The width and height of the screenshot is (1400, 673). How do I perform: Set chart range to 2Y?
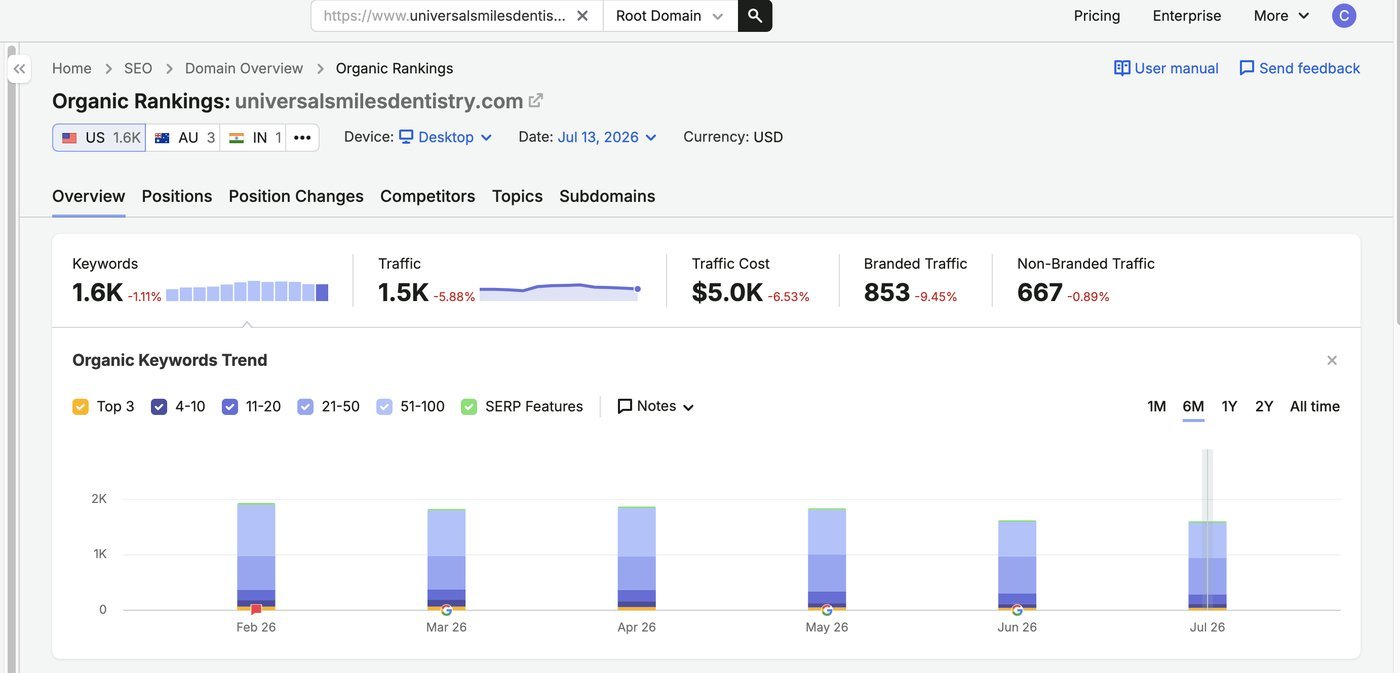click(x=1264, y=406)
